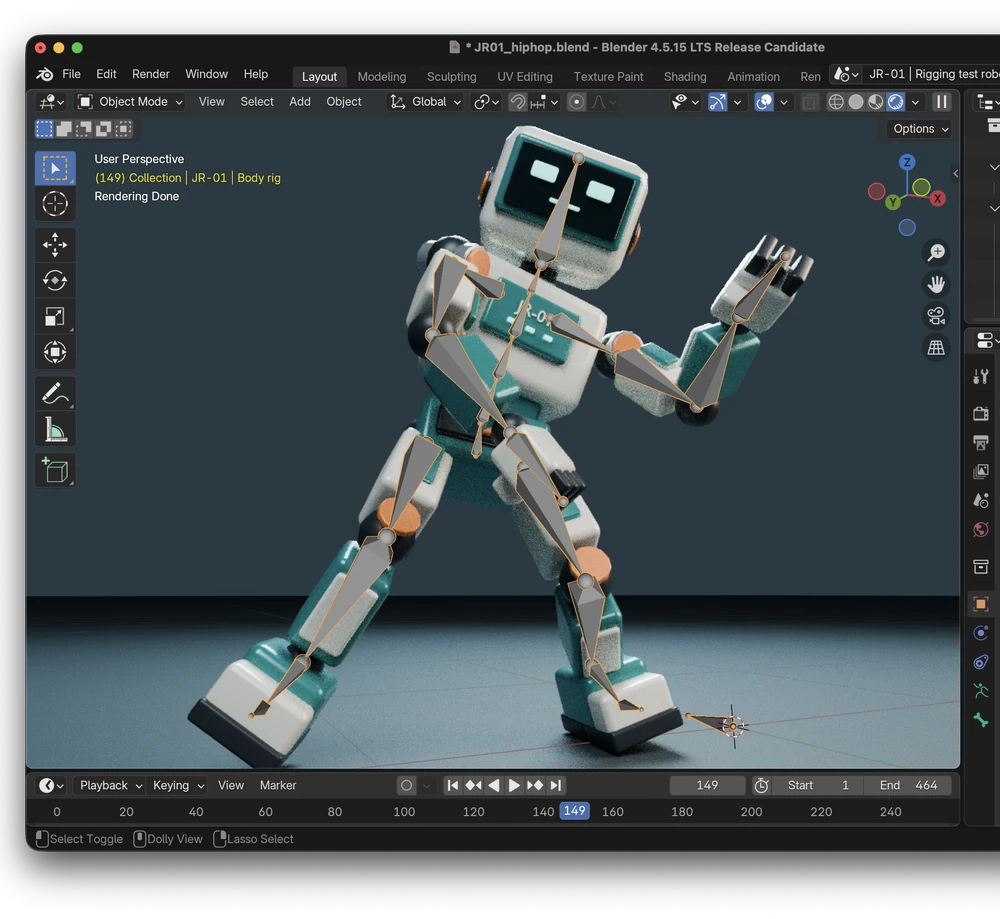Open the File menu
Viewport: 1000px width, 919px height.
click(x=71, y=74)
